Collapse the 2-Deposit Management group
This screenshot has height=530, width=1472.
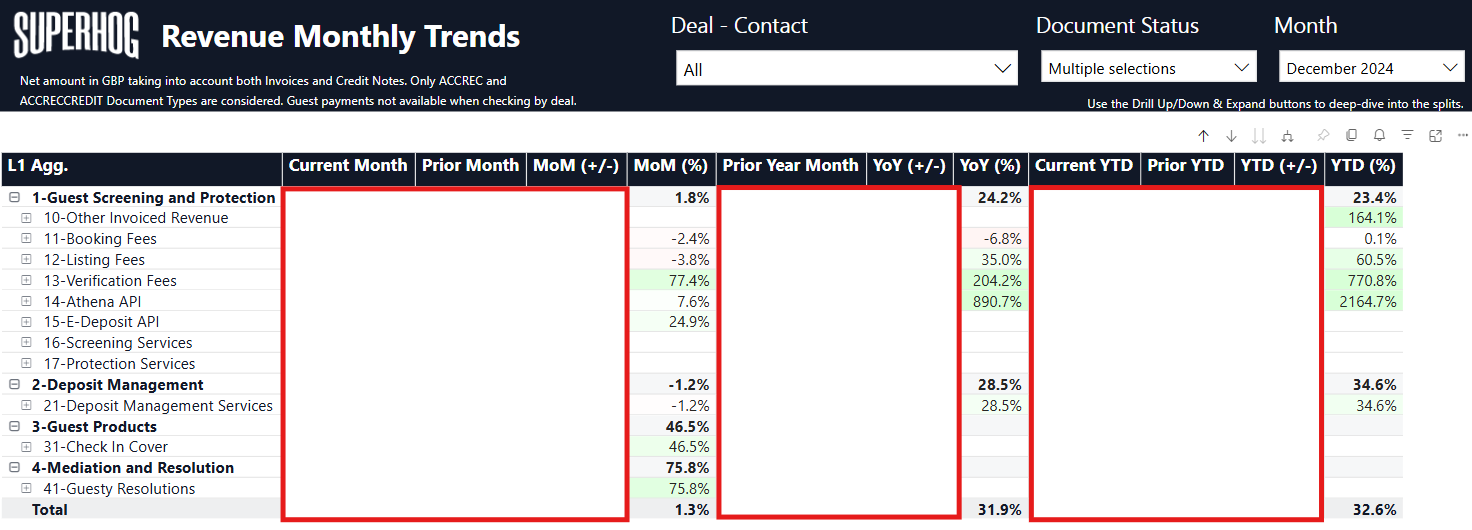pyautogui.click(x=15, y=385)
